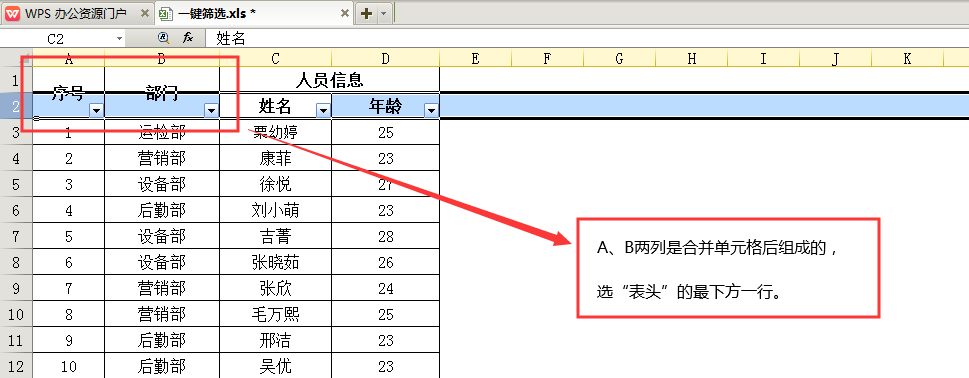The width and height of the screenshot is (969, 378).
Task: Click the formula bar showing 姓名
Action: pyautogui.click(x=586, y=39)
